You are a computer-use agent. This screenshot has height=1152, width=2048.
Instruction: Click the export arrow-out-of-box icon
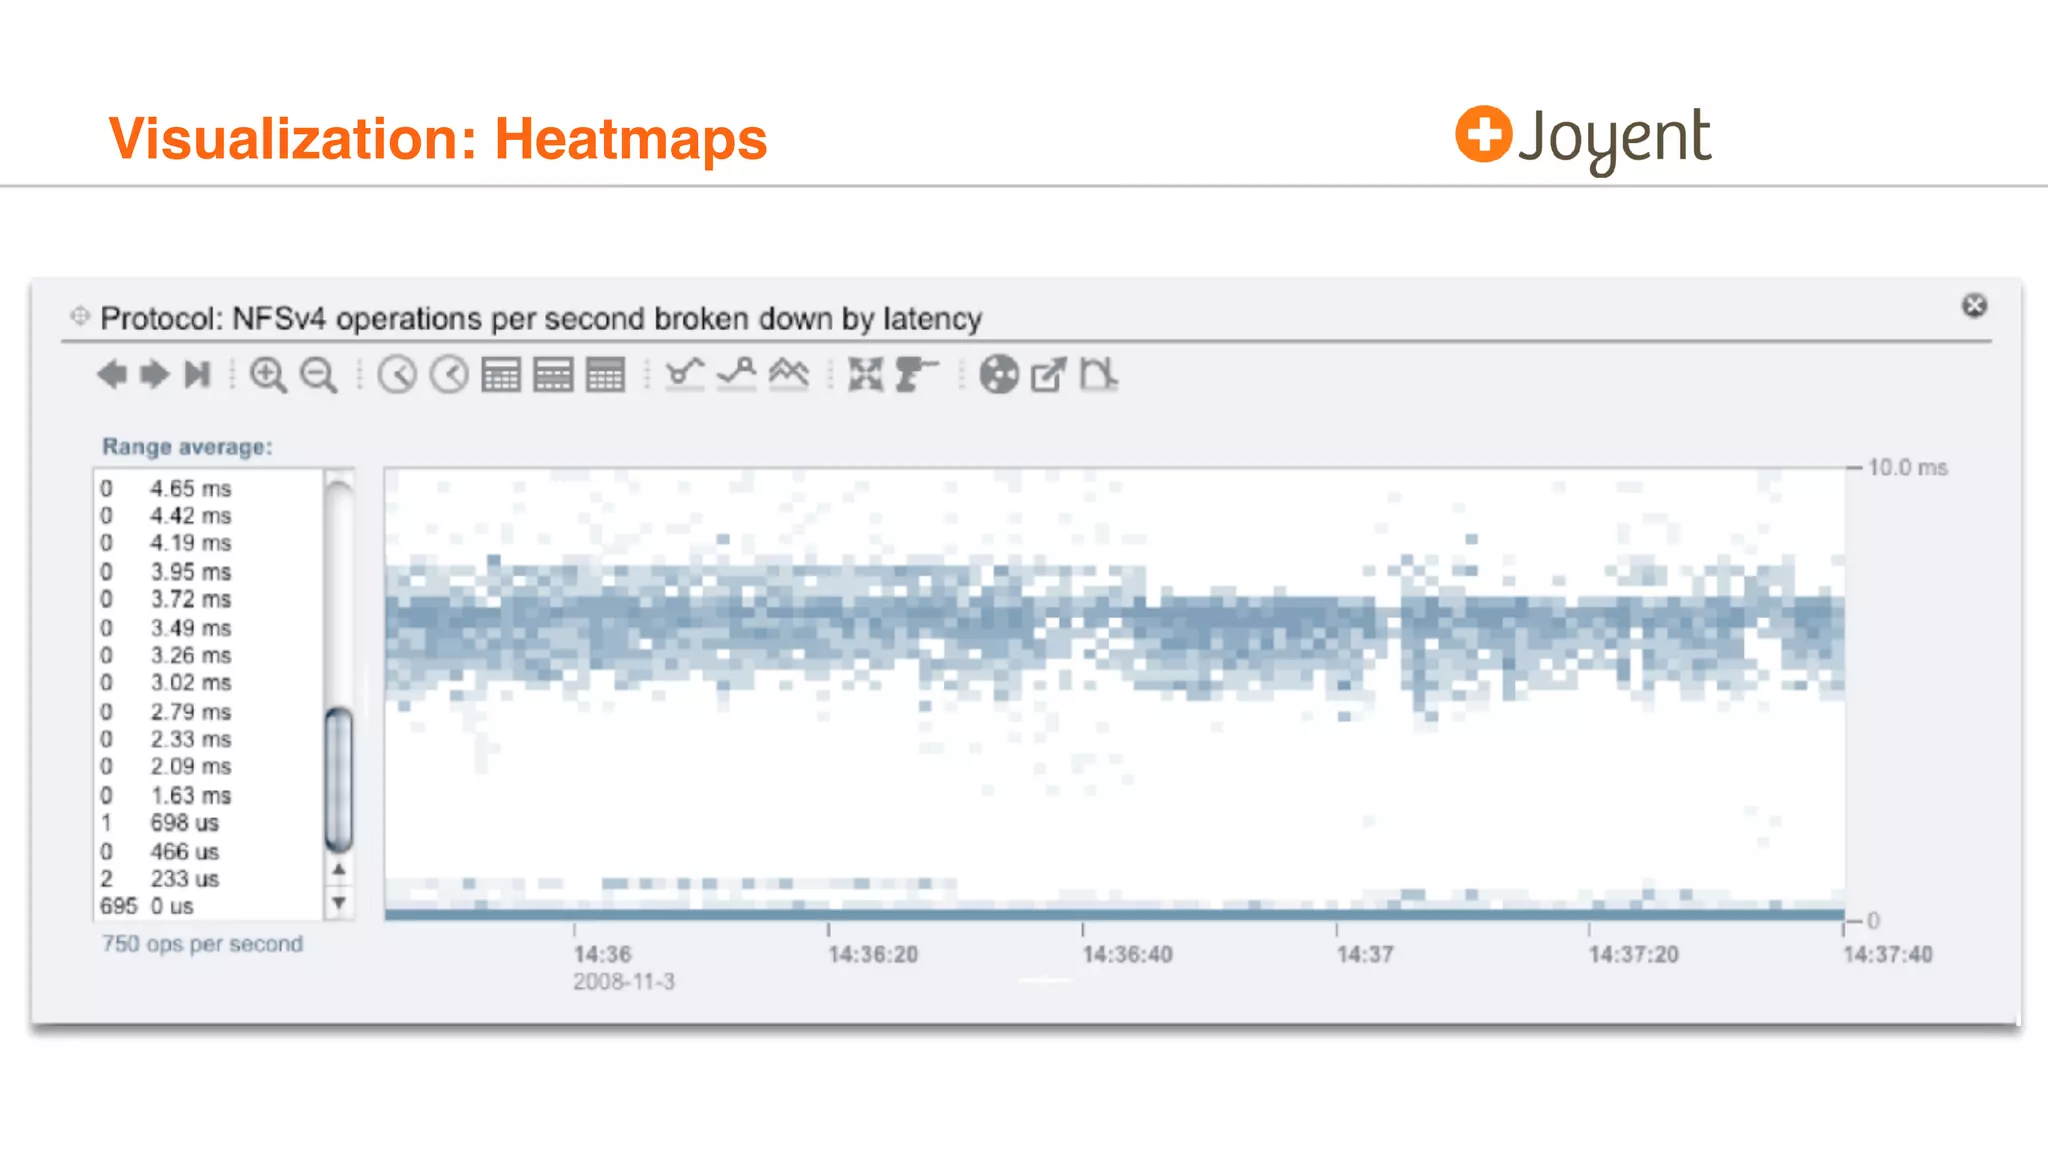coord(1049,375)
